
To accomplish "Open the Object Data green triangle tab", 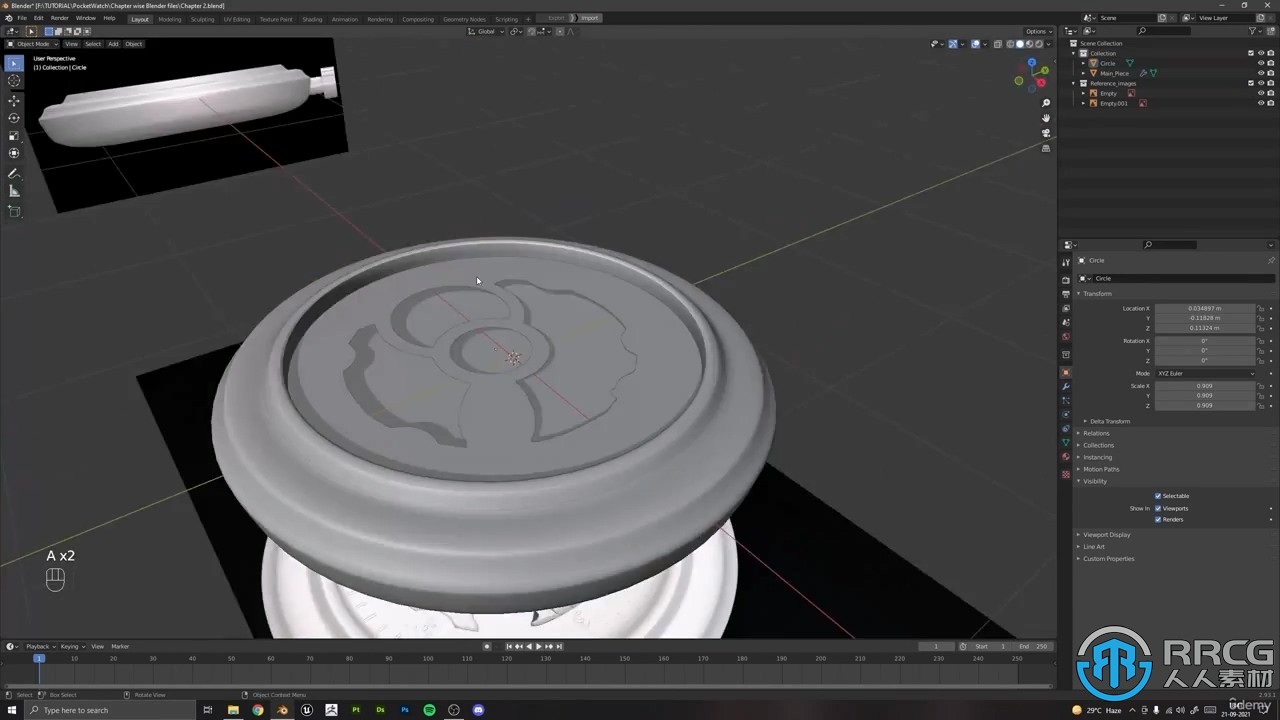I will click(x=1066, y=443).
